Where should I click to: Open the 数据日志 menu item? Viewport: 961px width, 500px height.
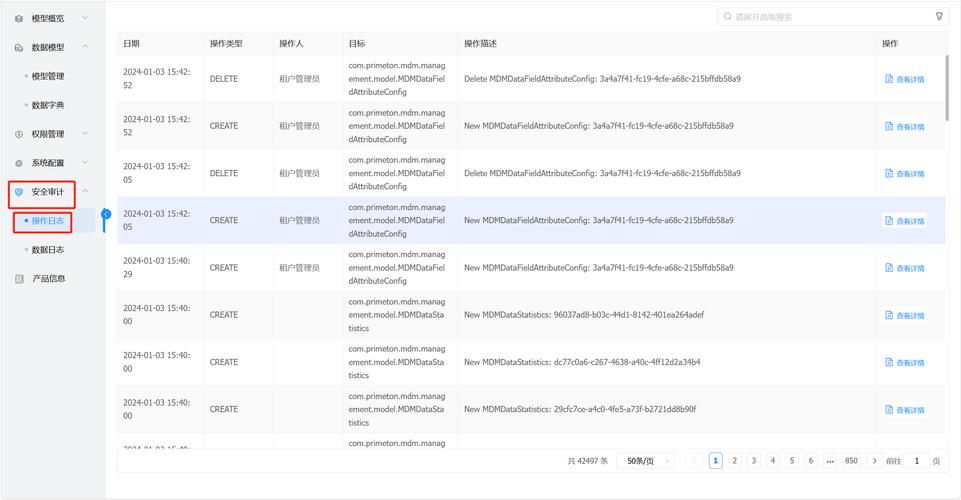pyautogui.click(x=47, y=250)
